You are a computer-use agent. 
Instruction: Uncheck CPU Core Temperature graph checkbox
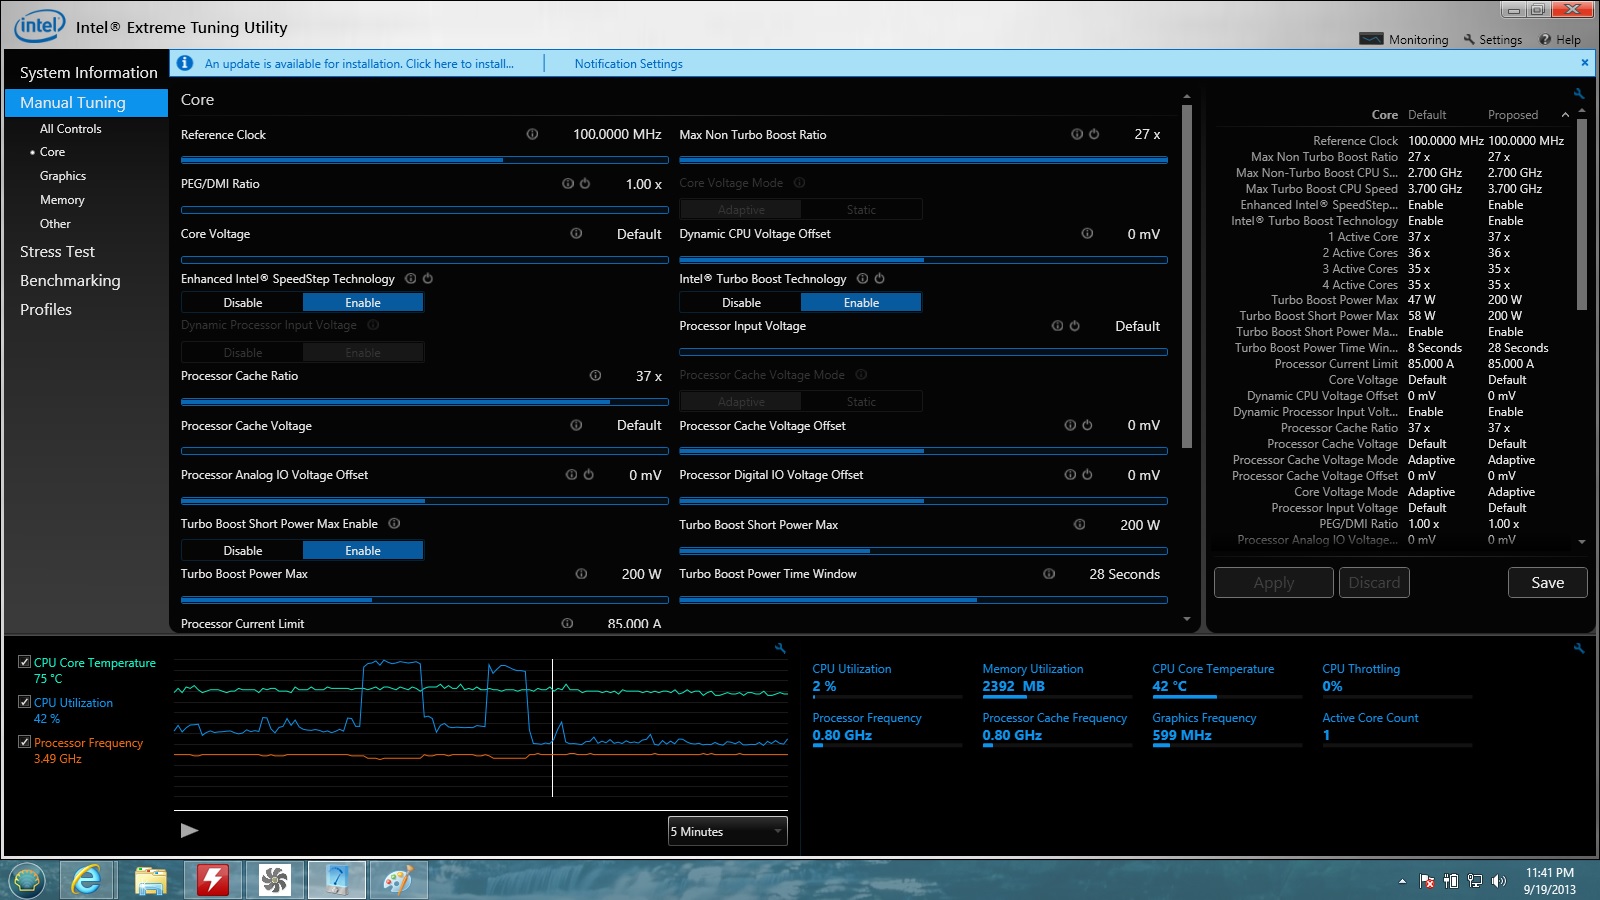[x=24, y=662]
